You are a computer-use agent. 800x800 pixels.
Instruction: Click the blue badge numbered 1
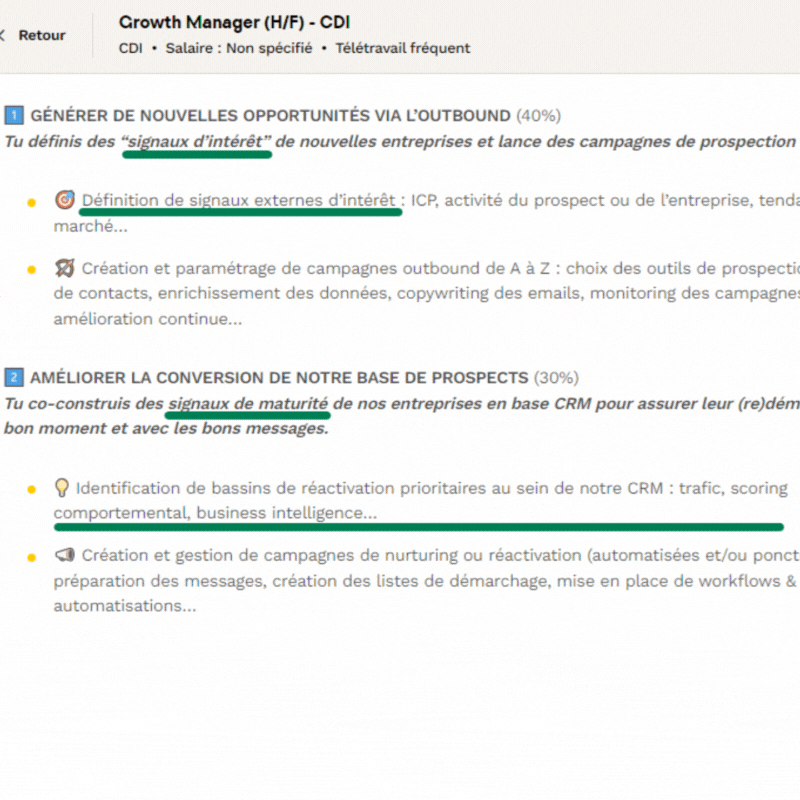pyautogui.click(x=12, y=115)
